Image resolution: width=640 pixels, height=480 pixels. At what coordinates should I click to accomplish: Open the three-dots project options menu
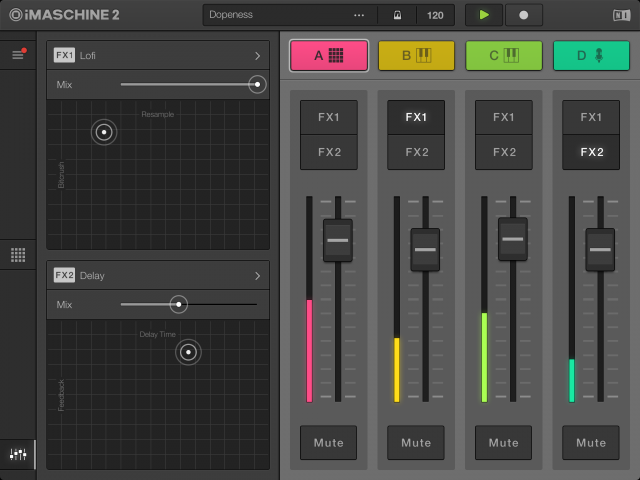(359, 15)
